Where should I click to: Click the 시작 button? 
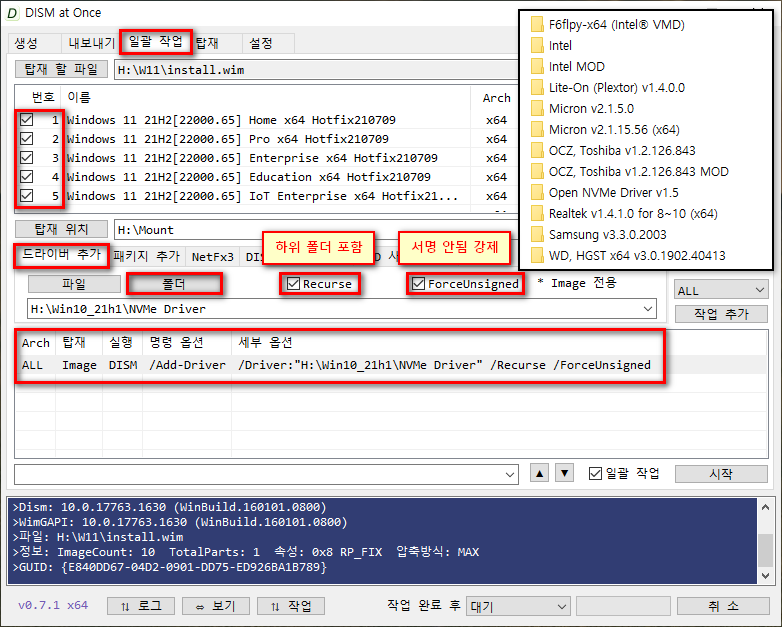[721, 473]
